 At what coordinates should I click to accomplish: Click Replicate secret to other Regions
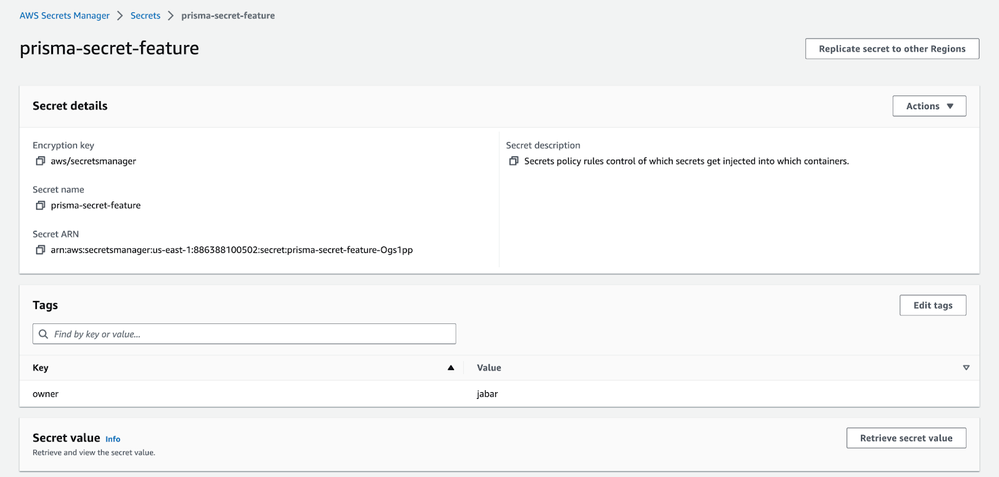892,49
